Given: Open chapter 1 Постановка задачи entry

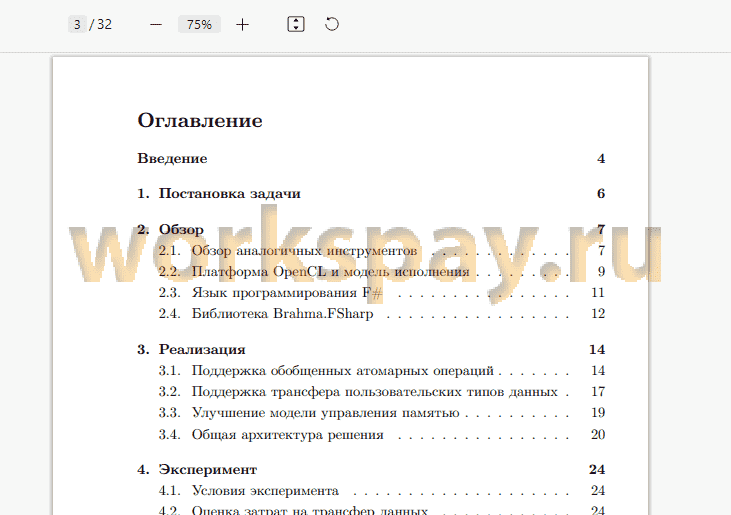Looking at the screenshot, I should click(x=219, y=193).
